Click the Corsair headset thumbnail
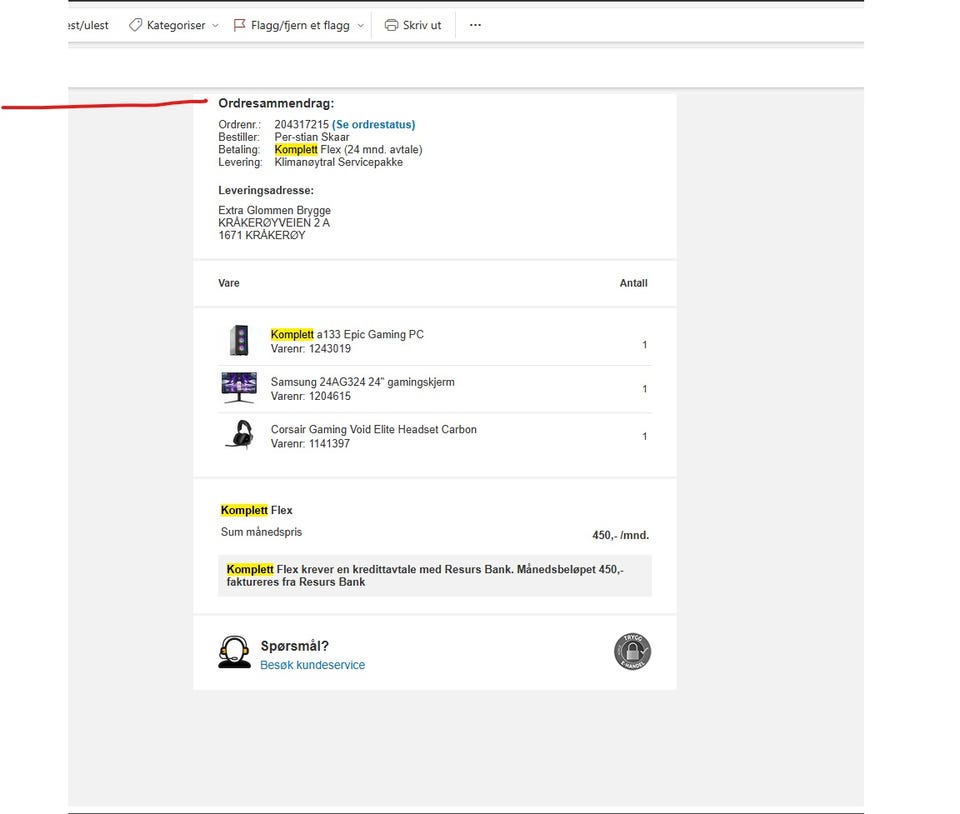This screenshot has width=960, height=814. [240, 435]
